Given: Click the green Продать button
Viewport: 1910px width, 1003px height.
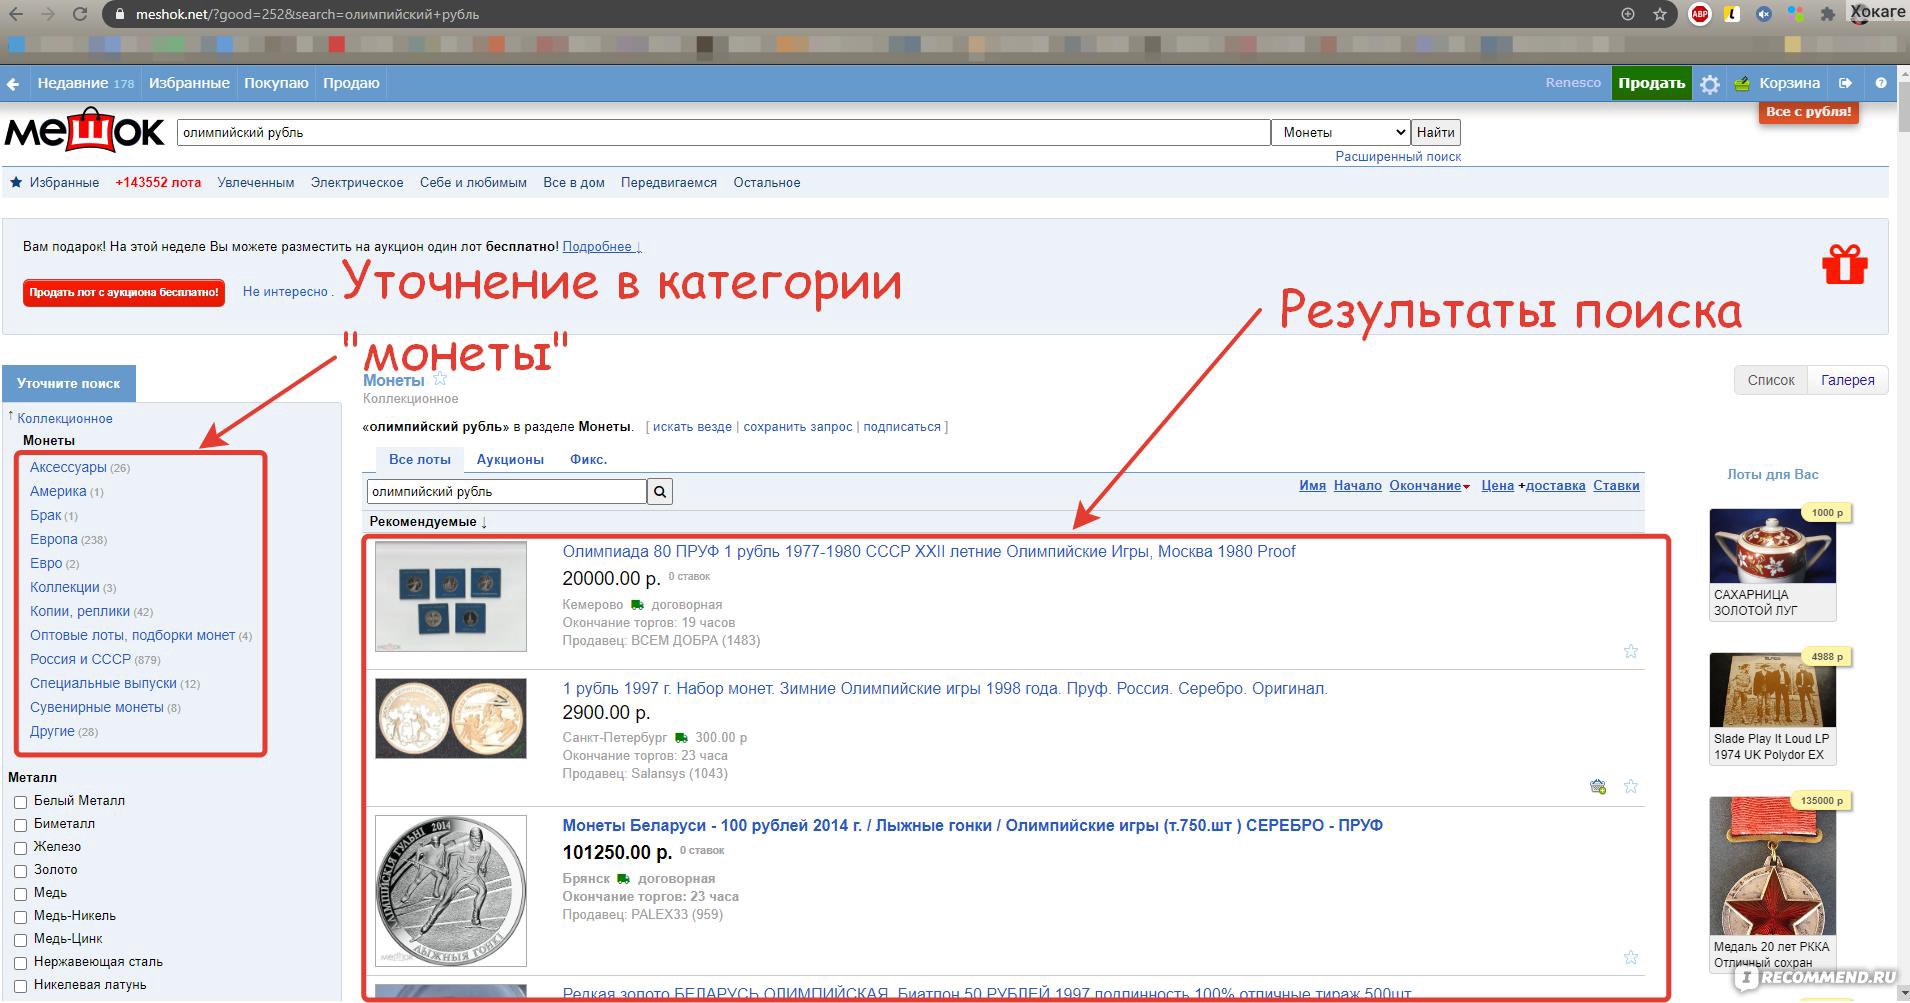Looking at the screenshot, I should (x=1651, y=83).
